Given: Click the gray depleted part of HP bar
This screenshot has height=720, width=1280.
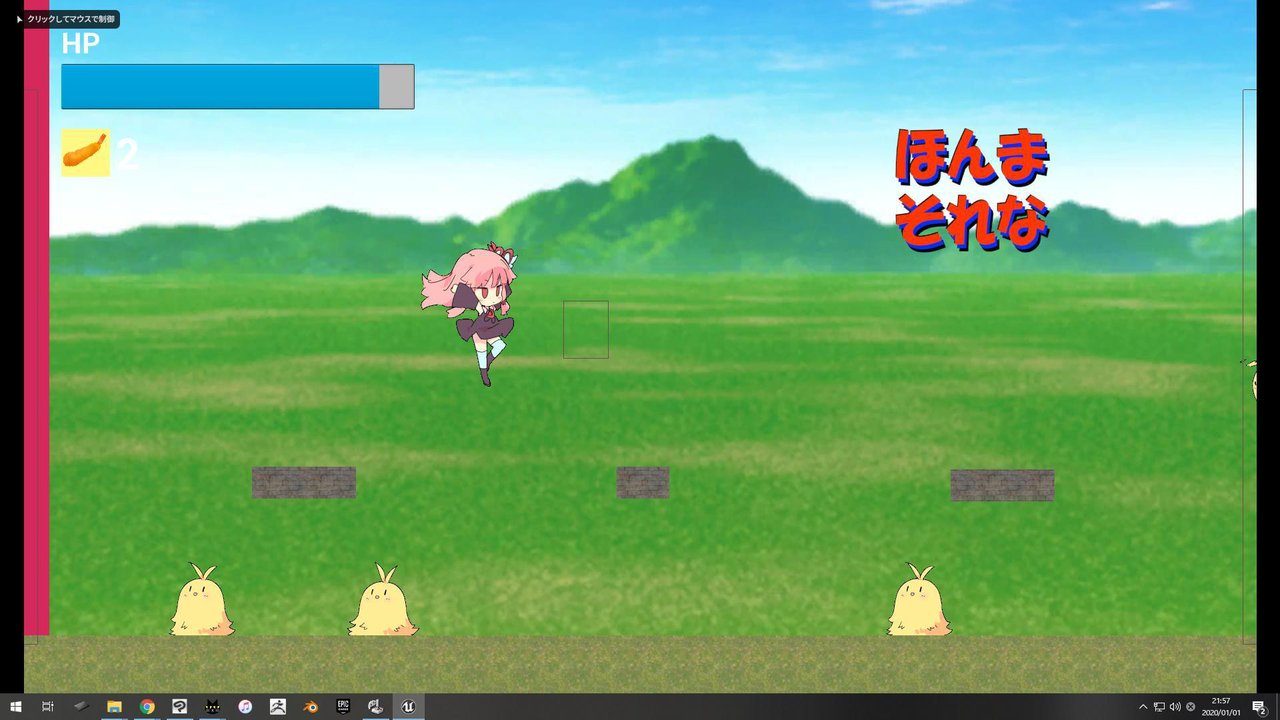Looking at the screenshot, I should pyautogui.click(x=397, y=87).
